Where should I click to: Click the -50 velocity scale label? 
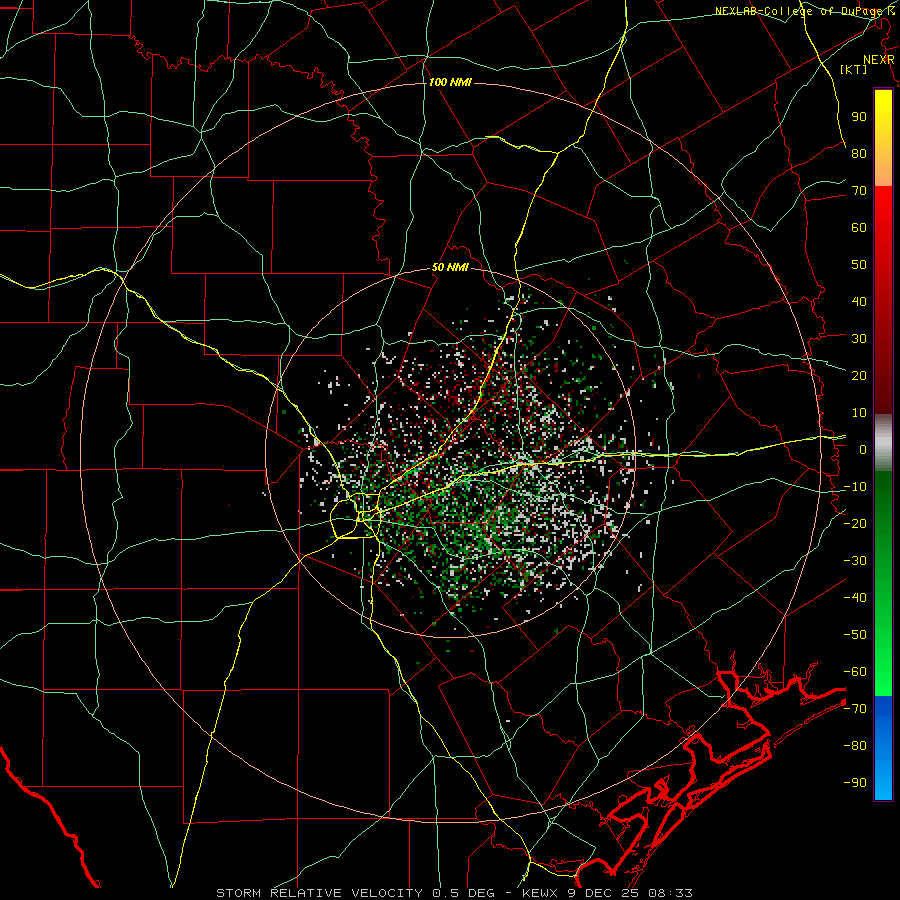point(855,634)
